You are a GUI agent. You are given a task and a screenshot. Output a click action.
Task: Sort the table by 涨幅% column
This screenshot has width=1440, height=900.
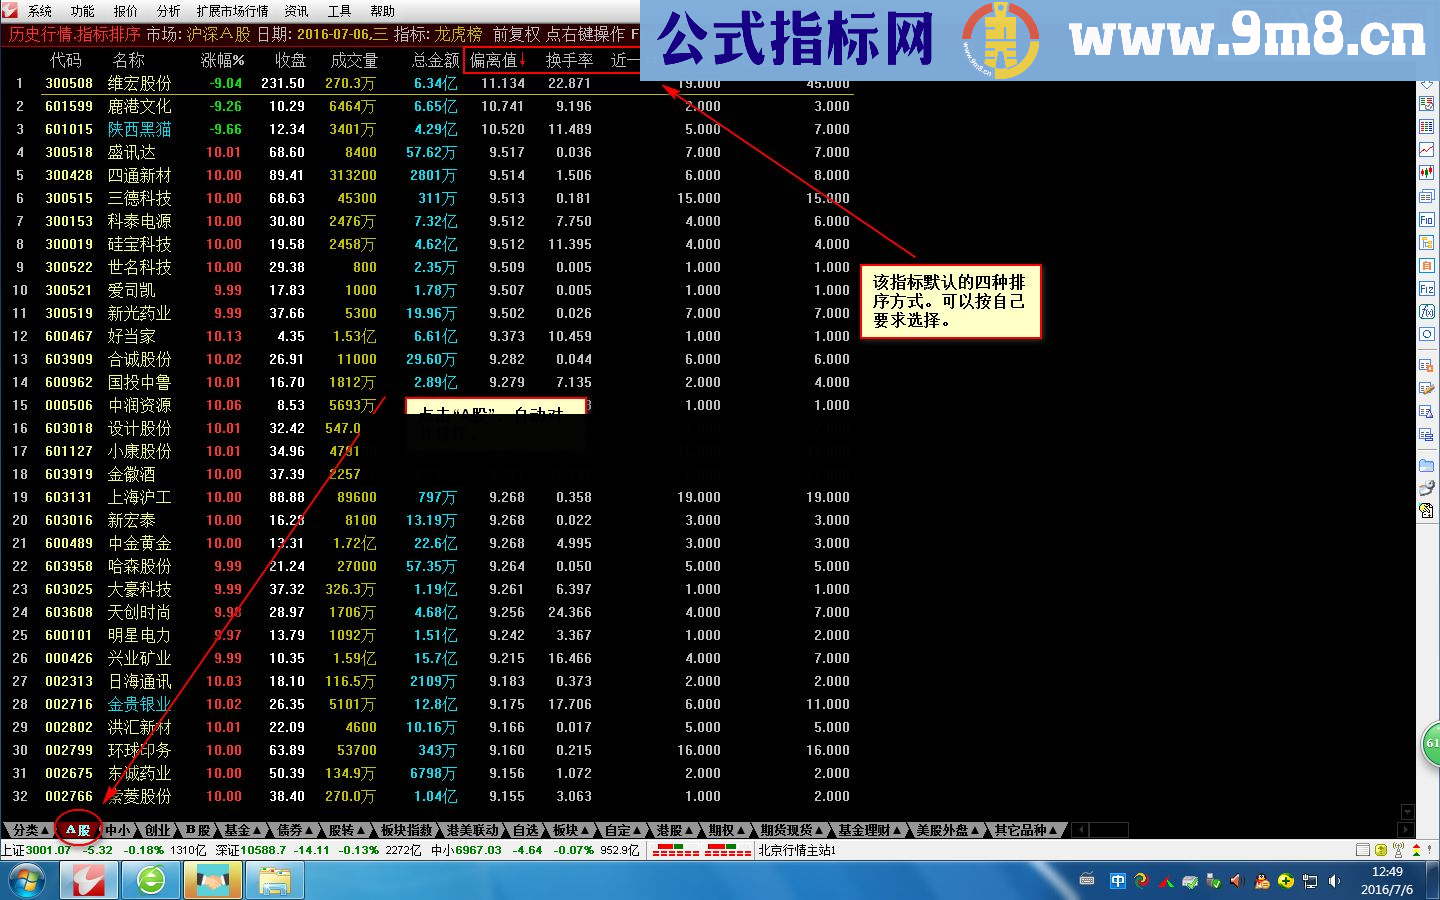pos(222,59)
